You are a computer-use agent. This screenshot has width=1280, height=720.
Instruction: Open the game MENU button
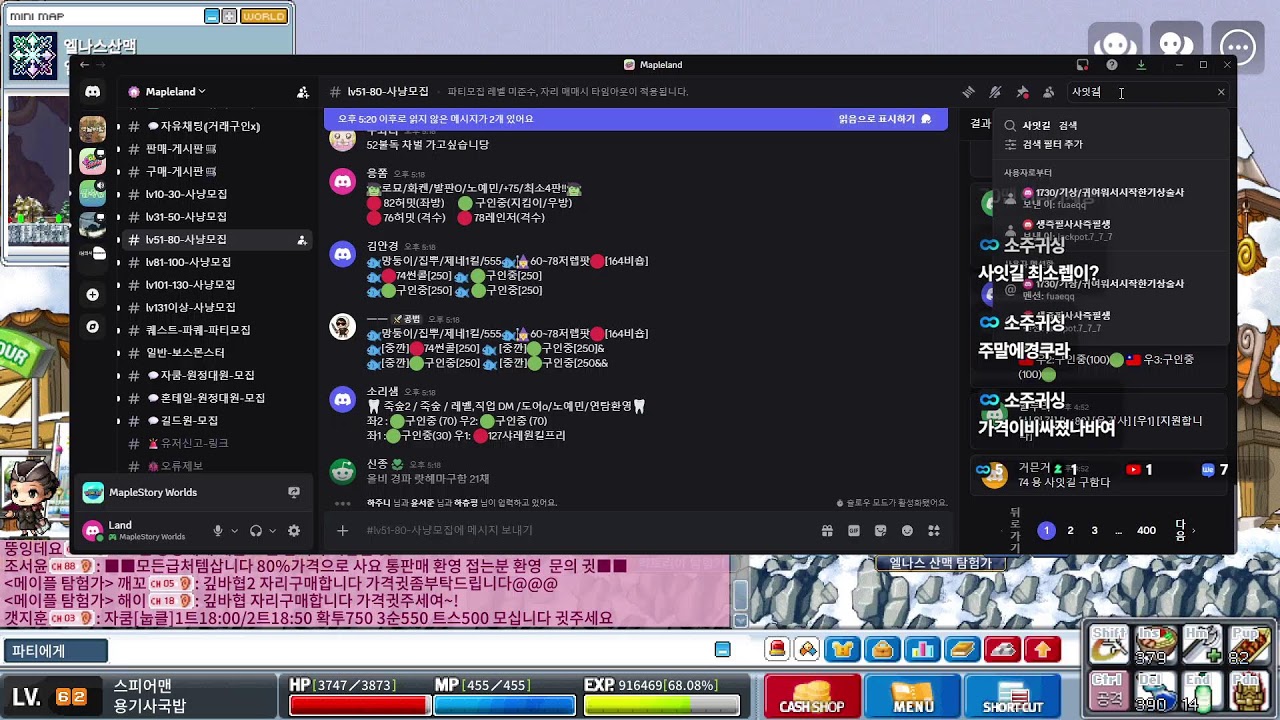tap(913, 696)
